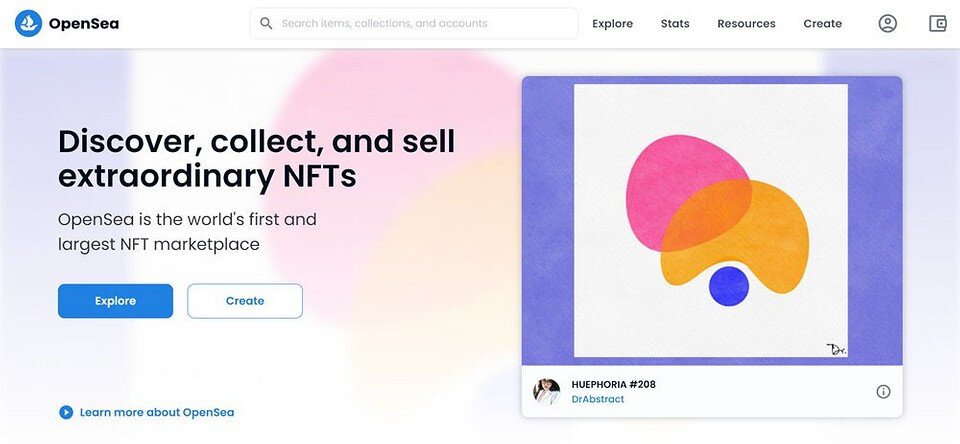Open the account profile icon

click(888, 23)
